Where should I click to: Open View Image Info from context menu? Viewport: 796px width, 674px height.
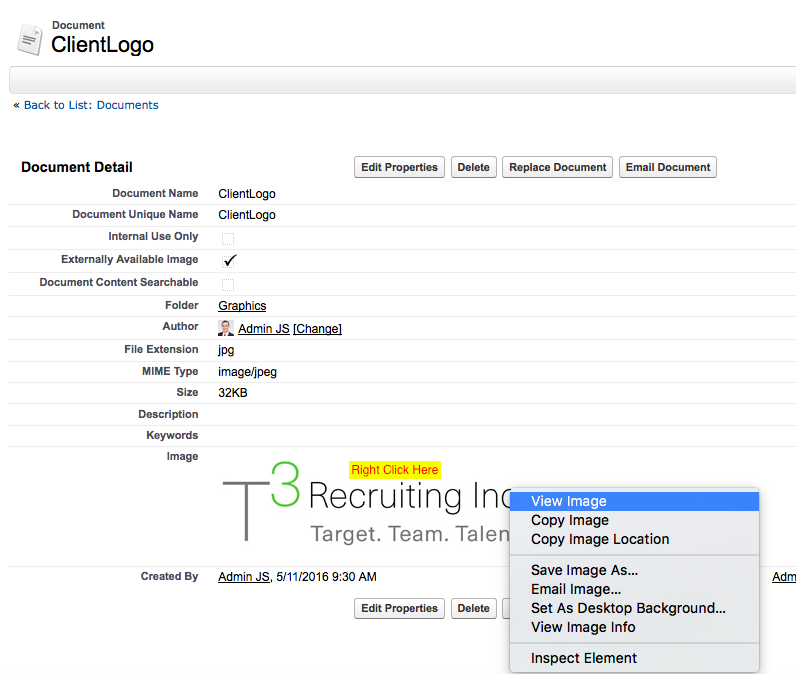(x=634, y=627)
